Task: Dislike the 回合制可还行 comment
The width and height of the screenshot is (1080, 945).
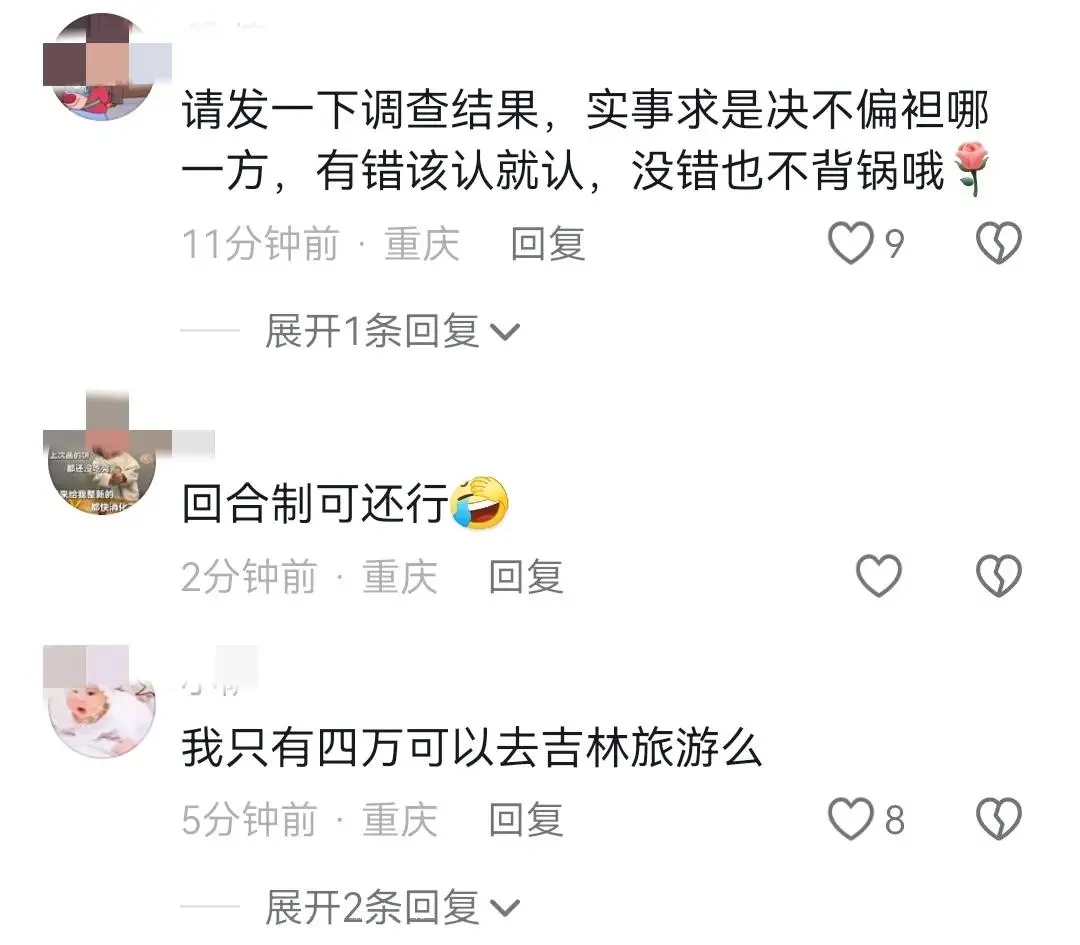Action: (999, 576)
